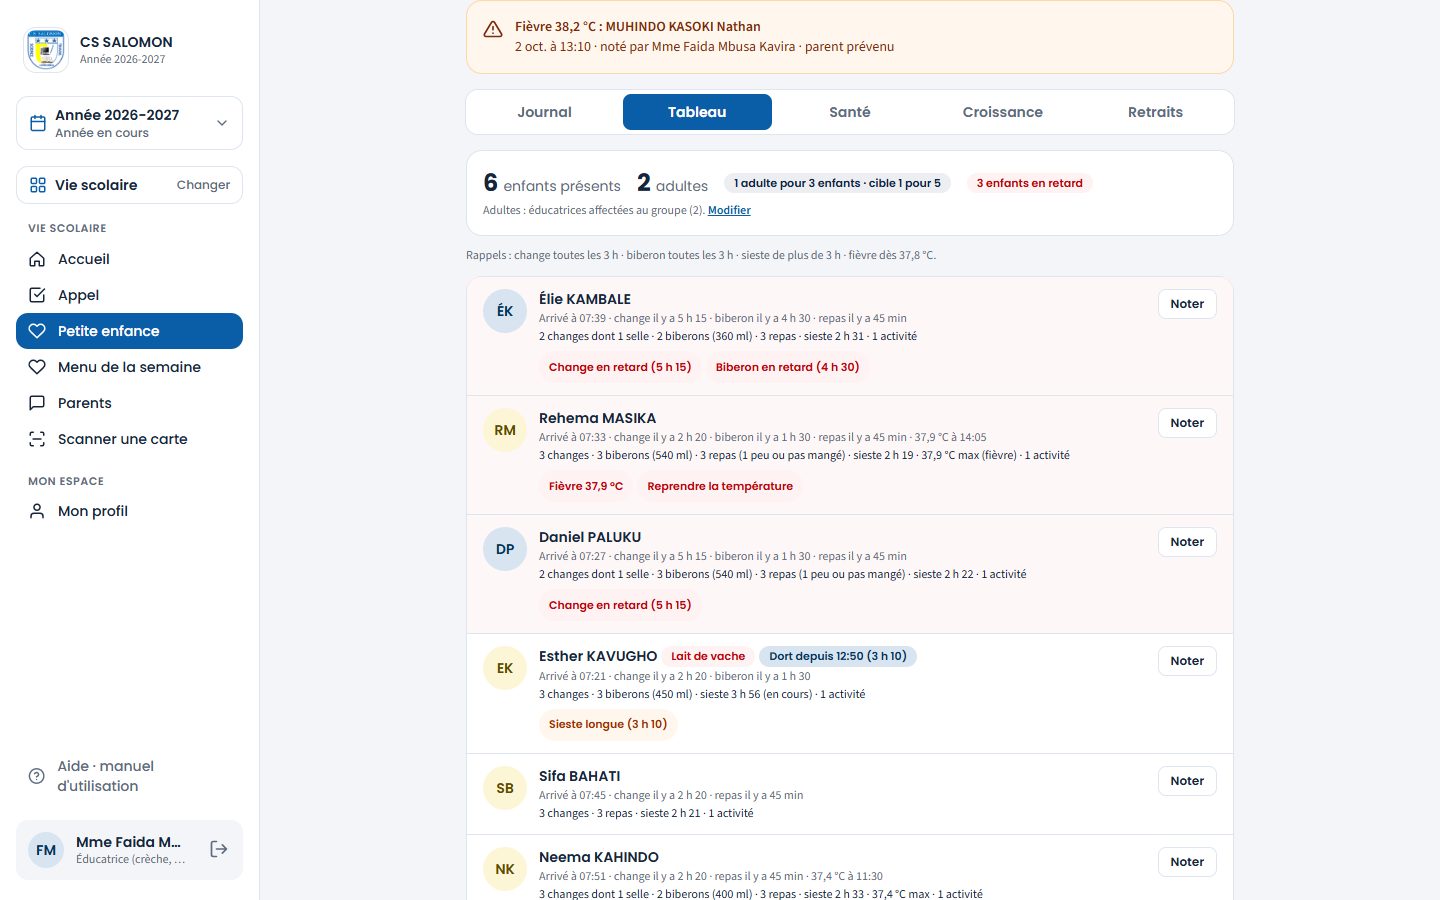This screenshot has height=900, width=1440.
Task: Click the "Dort depuis 12:50 (3 h 10)" badge
Action: point(838,656)
